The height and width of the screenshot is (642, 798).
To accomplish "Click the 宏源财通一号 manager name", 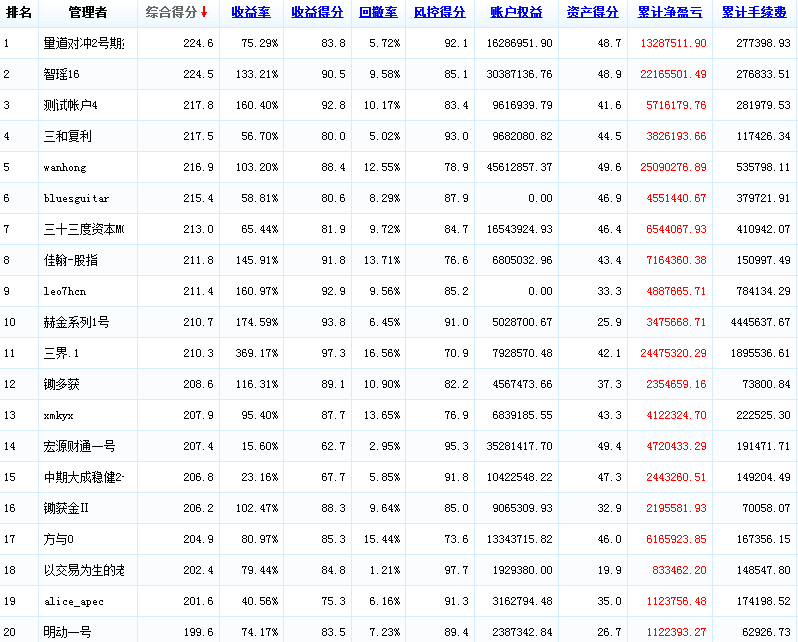I will click(80, 446).
